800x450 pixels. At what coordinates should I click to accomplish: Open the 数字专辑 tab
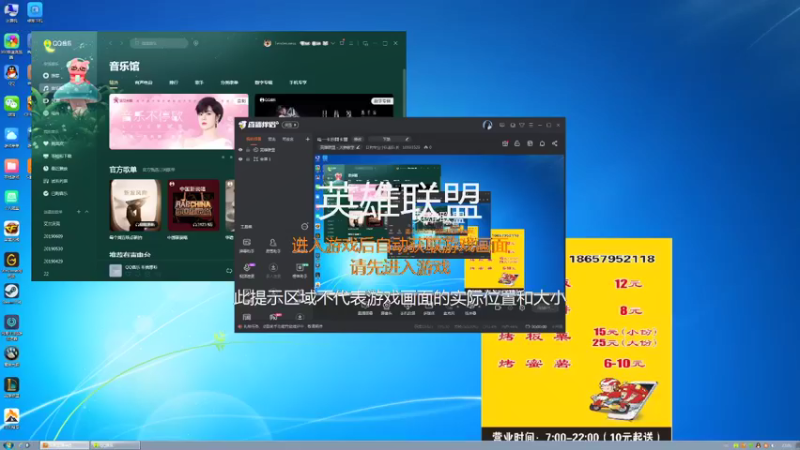pyautogui.click(x=264, y=82)
